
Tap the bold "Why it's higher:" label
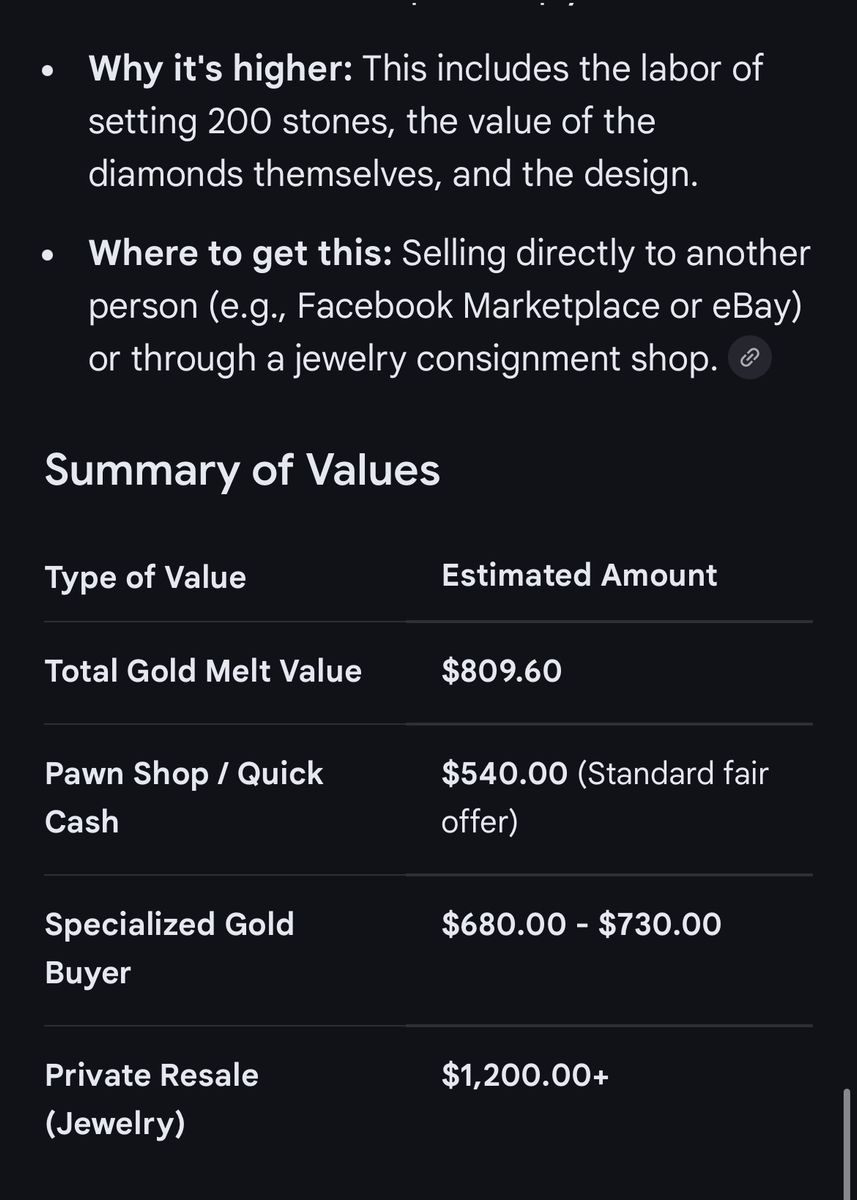(220, 69)
